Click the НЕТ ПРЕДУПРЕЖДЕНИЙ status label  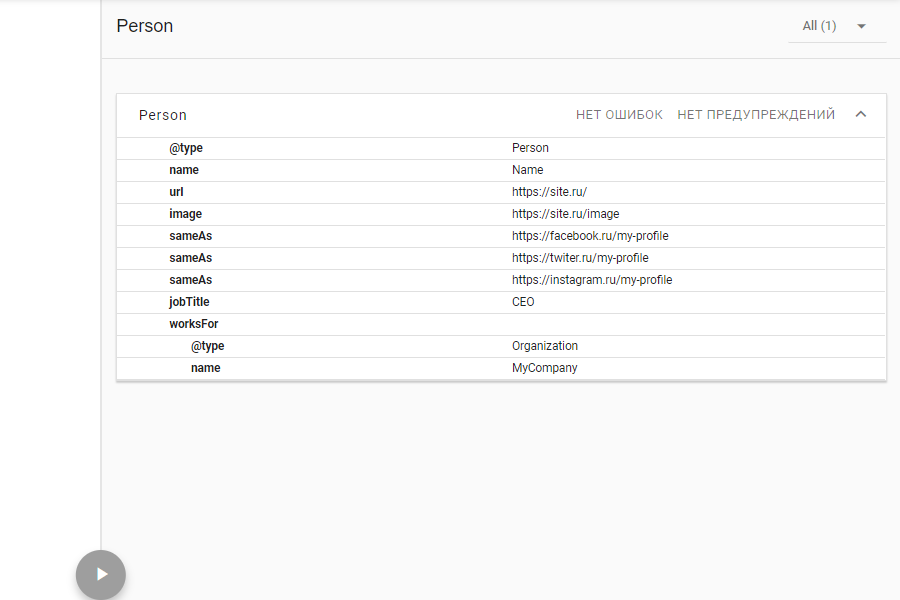756,115
